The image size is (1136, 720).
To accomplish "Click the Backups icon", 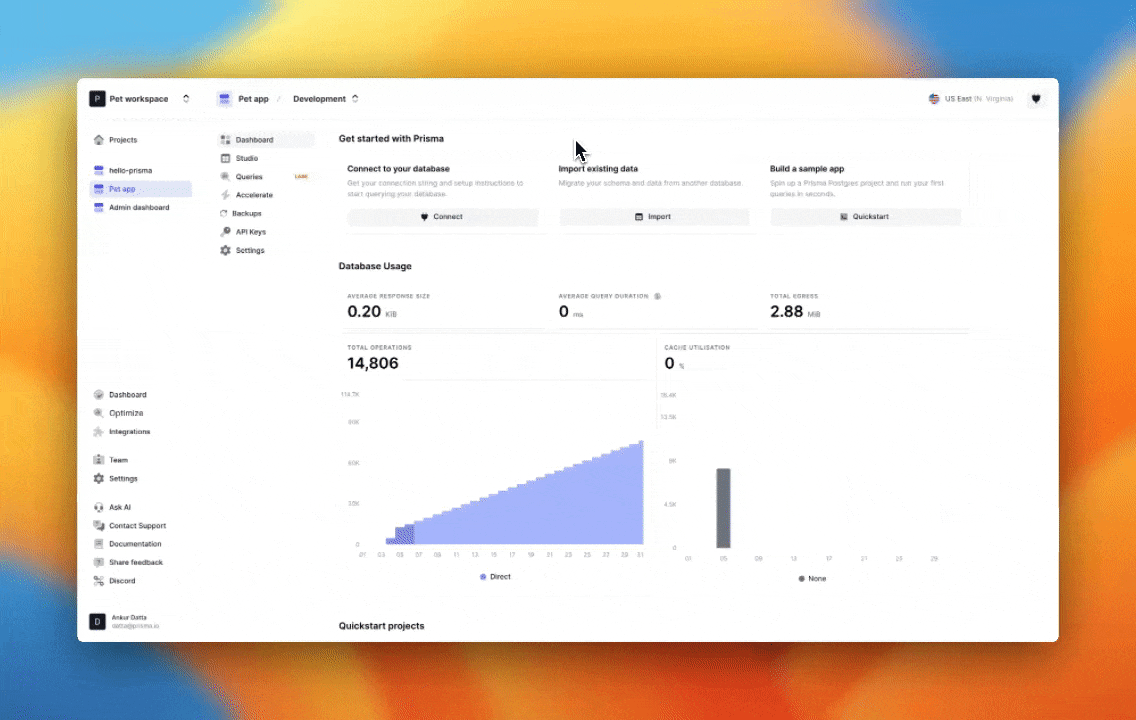I will click(226, 213).
